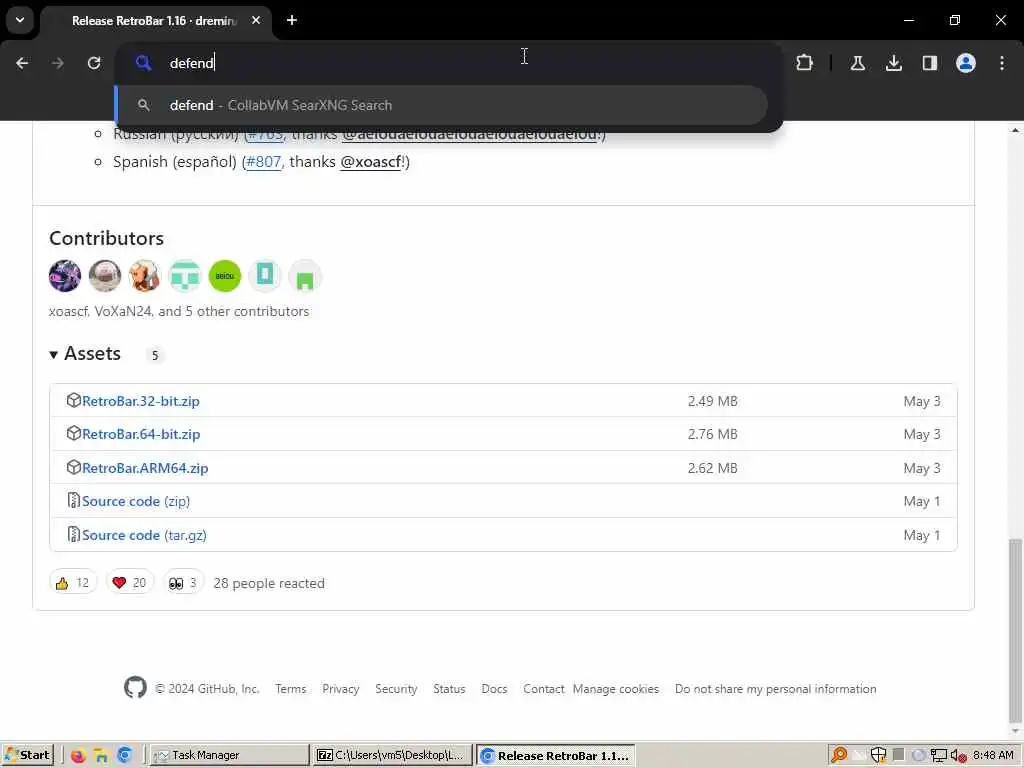
Task: Open the first purple contributor avatar
Action: (65, 276)
